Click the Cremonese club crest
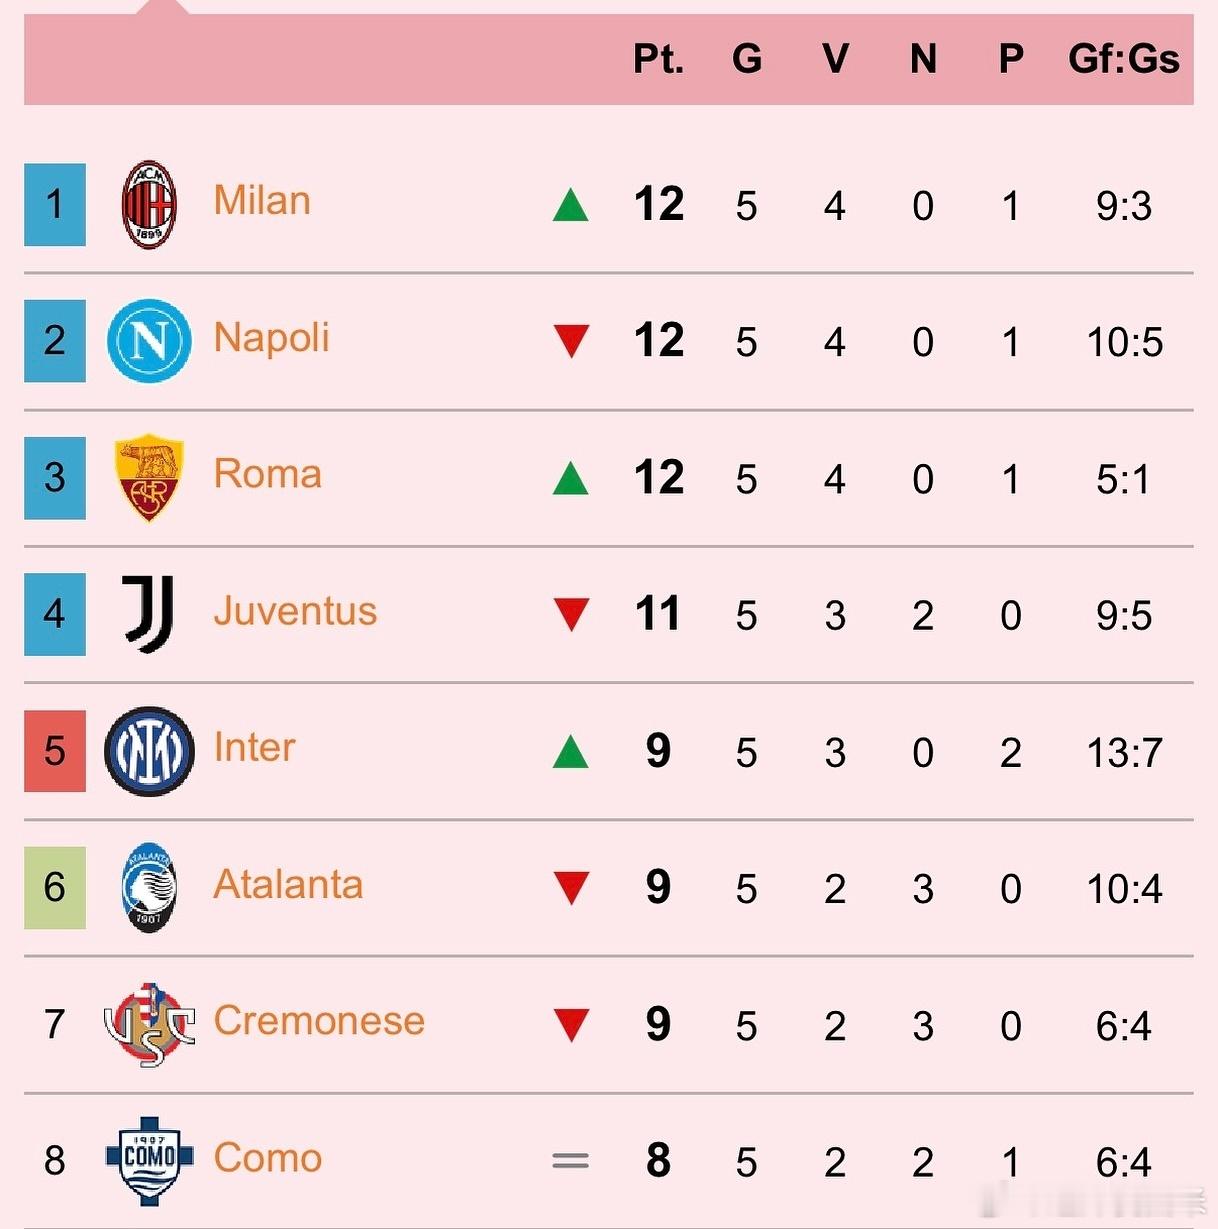The image size is (1218, 1229). (x=149, y=1024)
